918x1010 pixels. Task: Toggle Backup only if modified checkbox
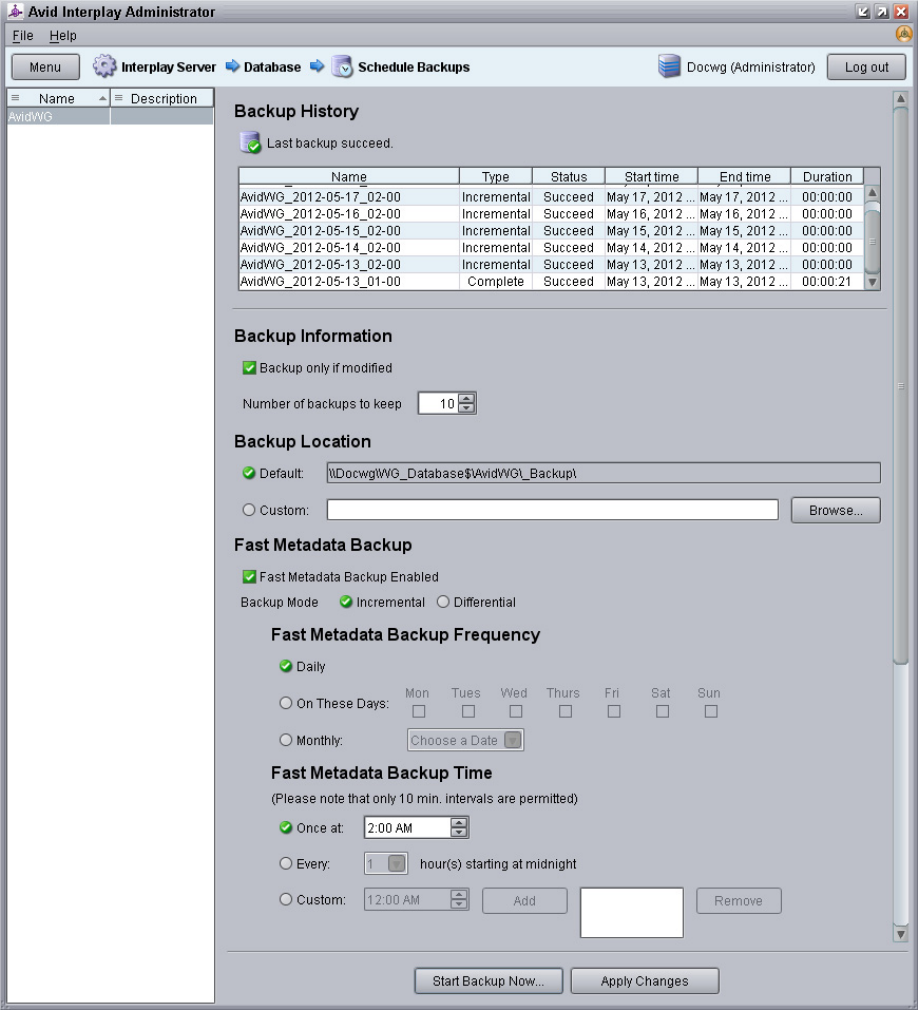249,368
